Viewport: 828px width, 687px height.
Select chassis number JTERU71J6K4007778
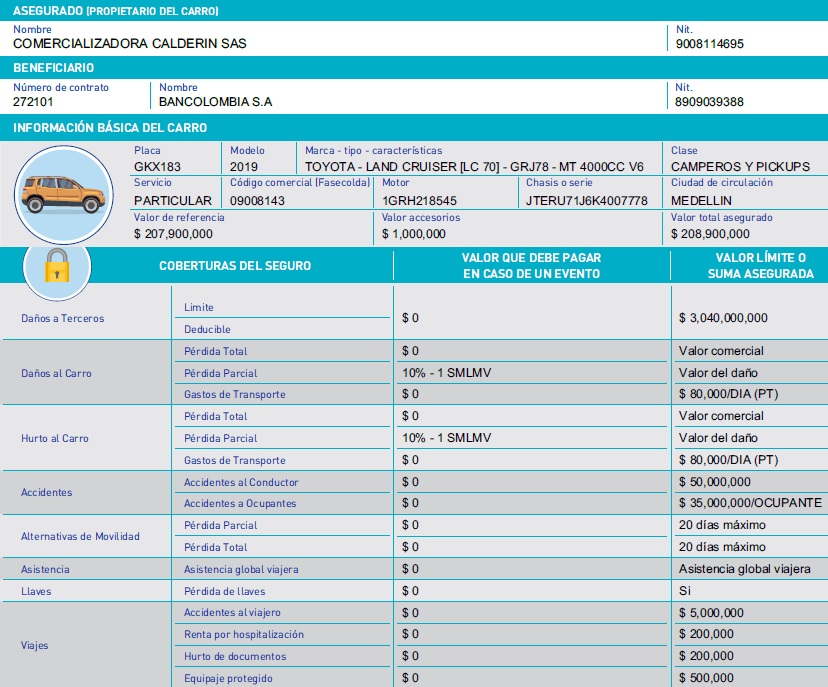point(587,200)
